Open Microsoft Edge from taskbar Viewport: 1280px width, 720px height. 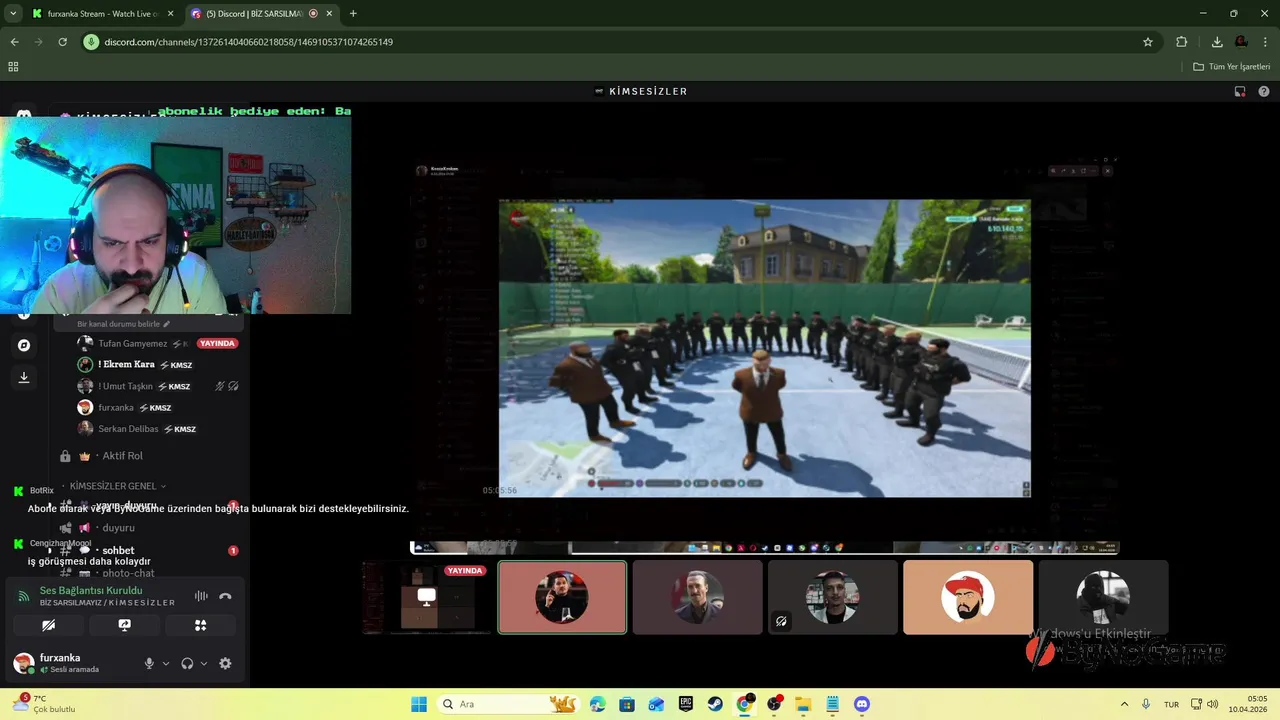[x=598, y=704]
